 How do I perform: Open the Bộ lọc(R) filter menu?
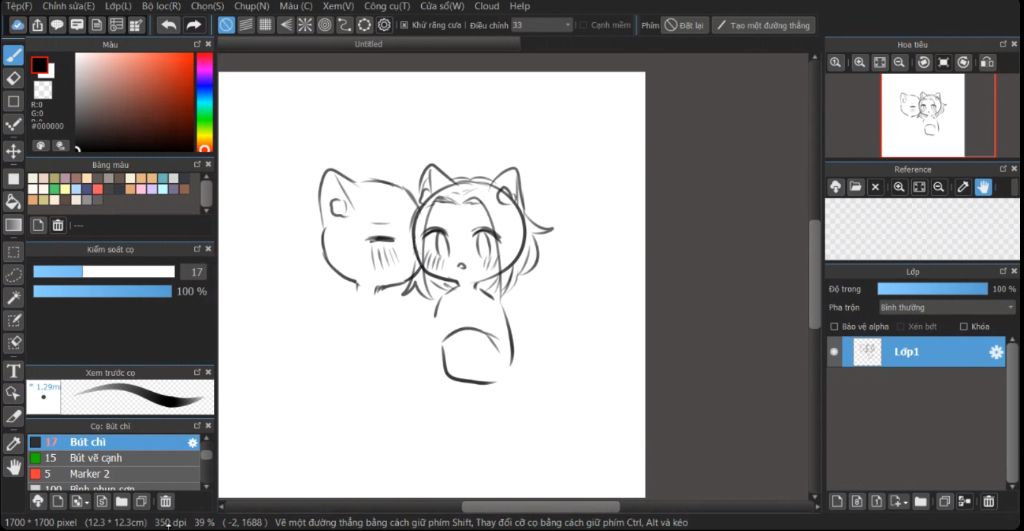pyautogui.click(x=161, y=6)
